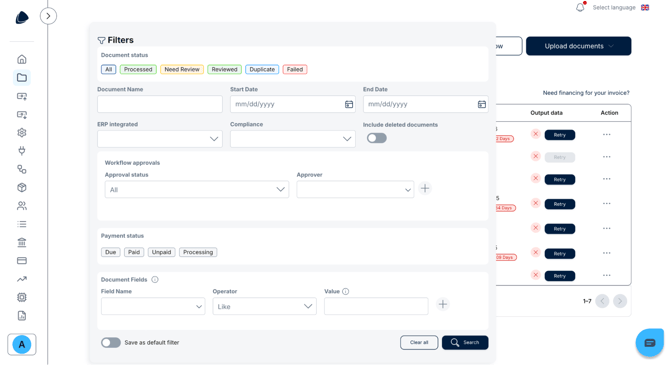This screenshot has height=365, width=670.
Task: Select the Failed status chip
Action: pos(295,69)
